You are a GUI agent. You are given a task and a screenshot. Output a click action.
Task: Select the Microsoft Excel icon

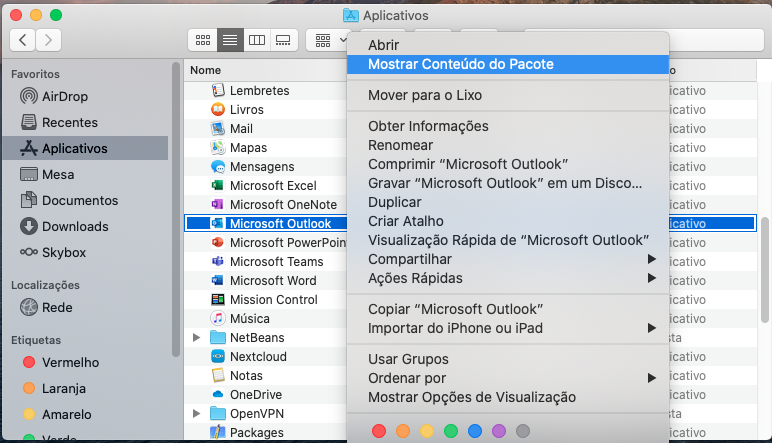218,186
